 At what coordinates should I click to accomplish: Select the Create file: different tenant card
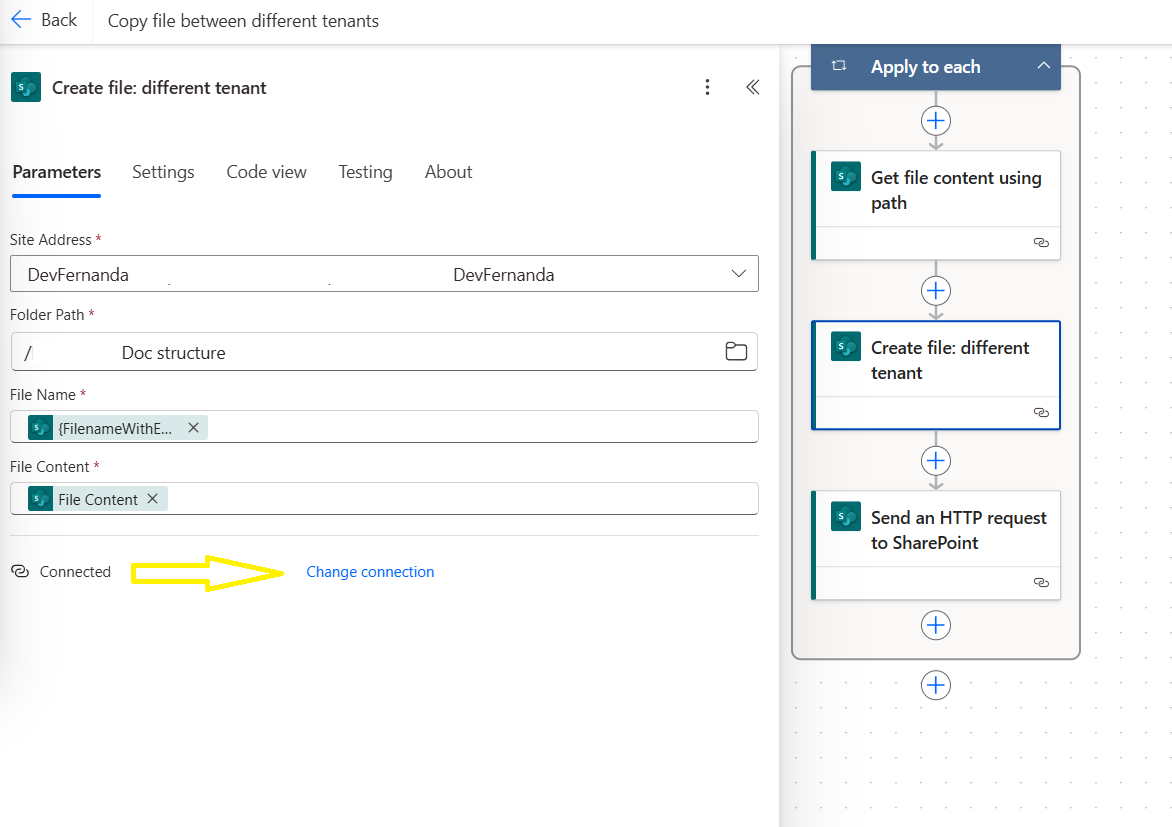coord(936,375)
